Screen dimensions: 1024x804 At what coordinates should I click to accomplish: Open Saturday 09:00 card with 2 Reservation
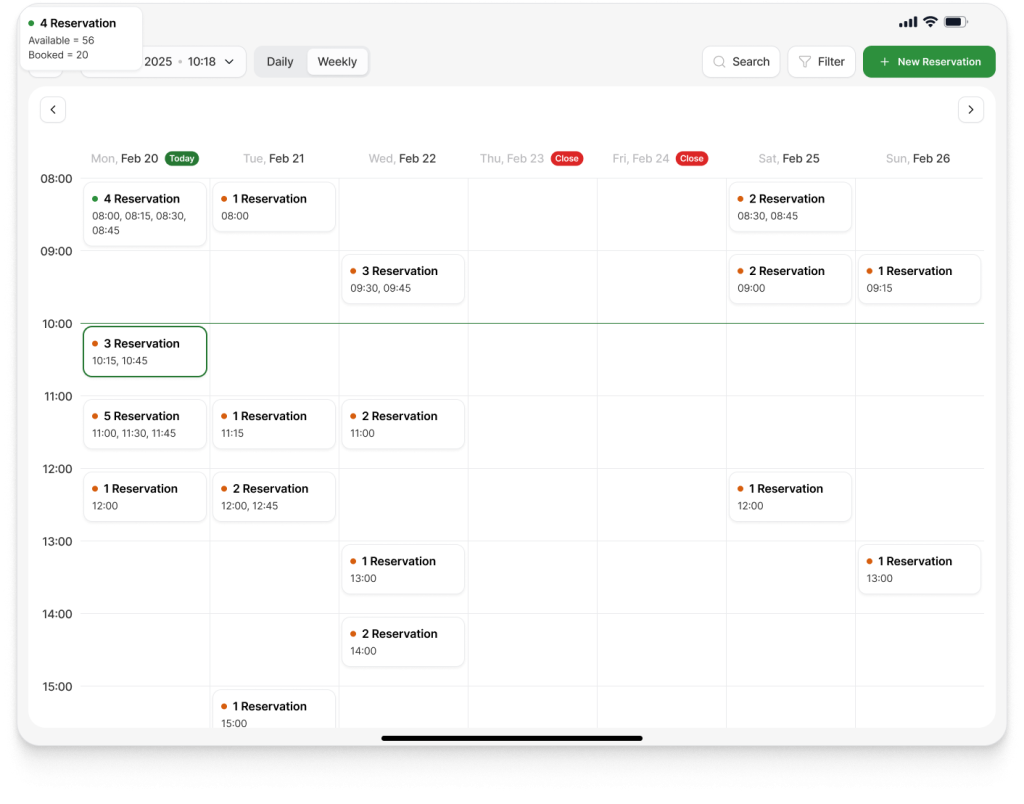(x=790, y=280)
